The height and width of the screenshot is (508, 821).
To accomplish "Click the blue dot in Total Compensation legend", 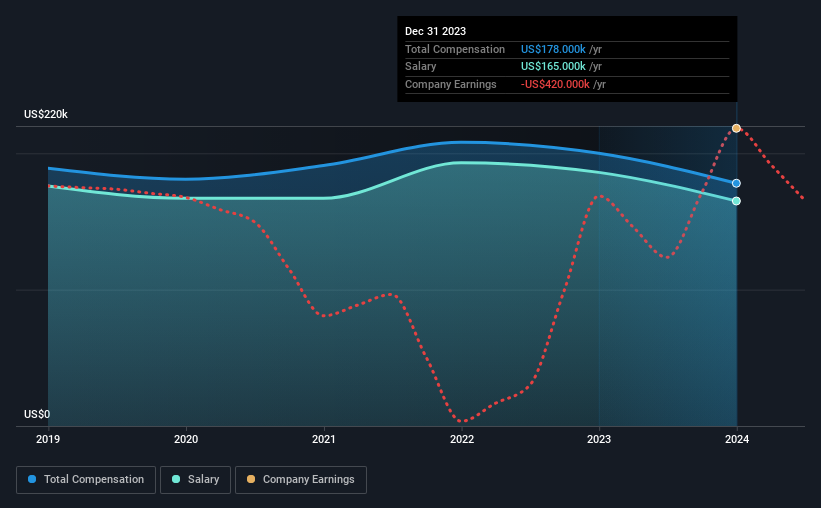I will click(x=32, y=479).
